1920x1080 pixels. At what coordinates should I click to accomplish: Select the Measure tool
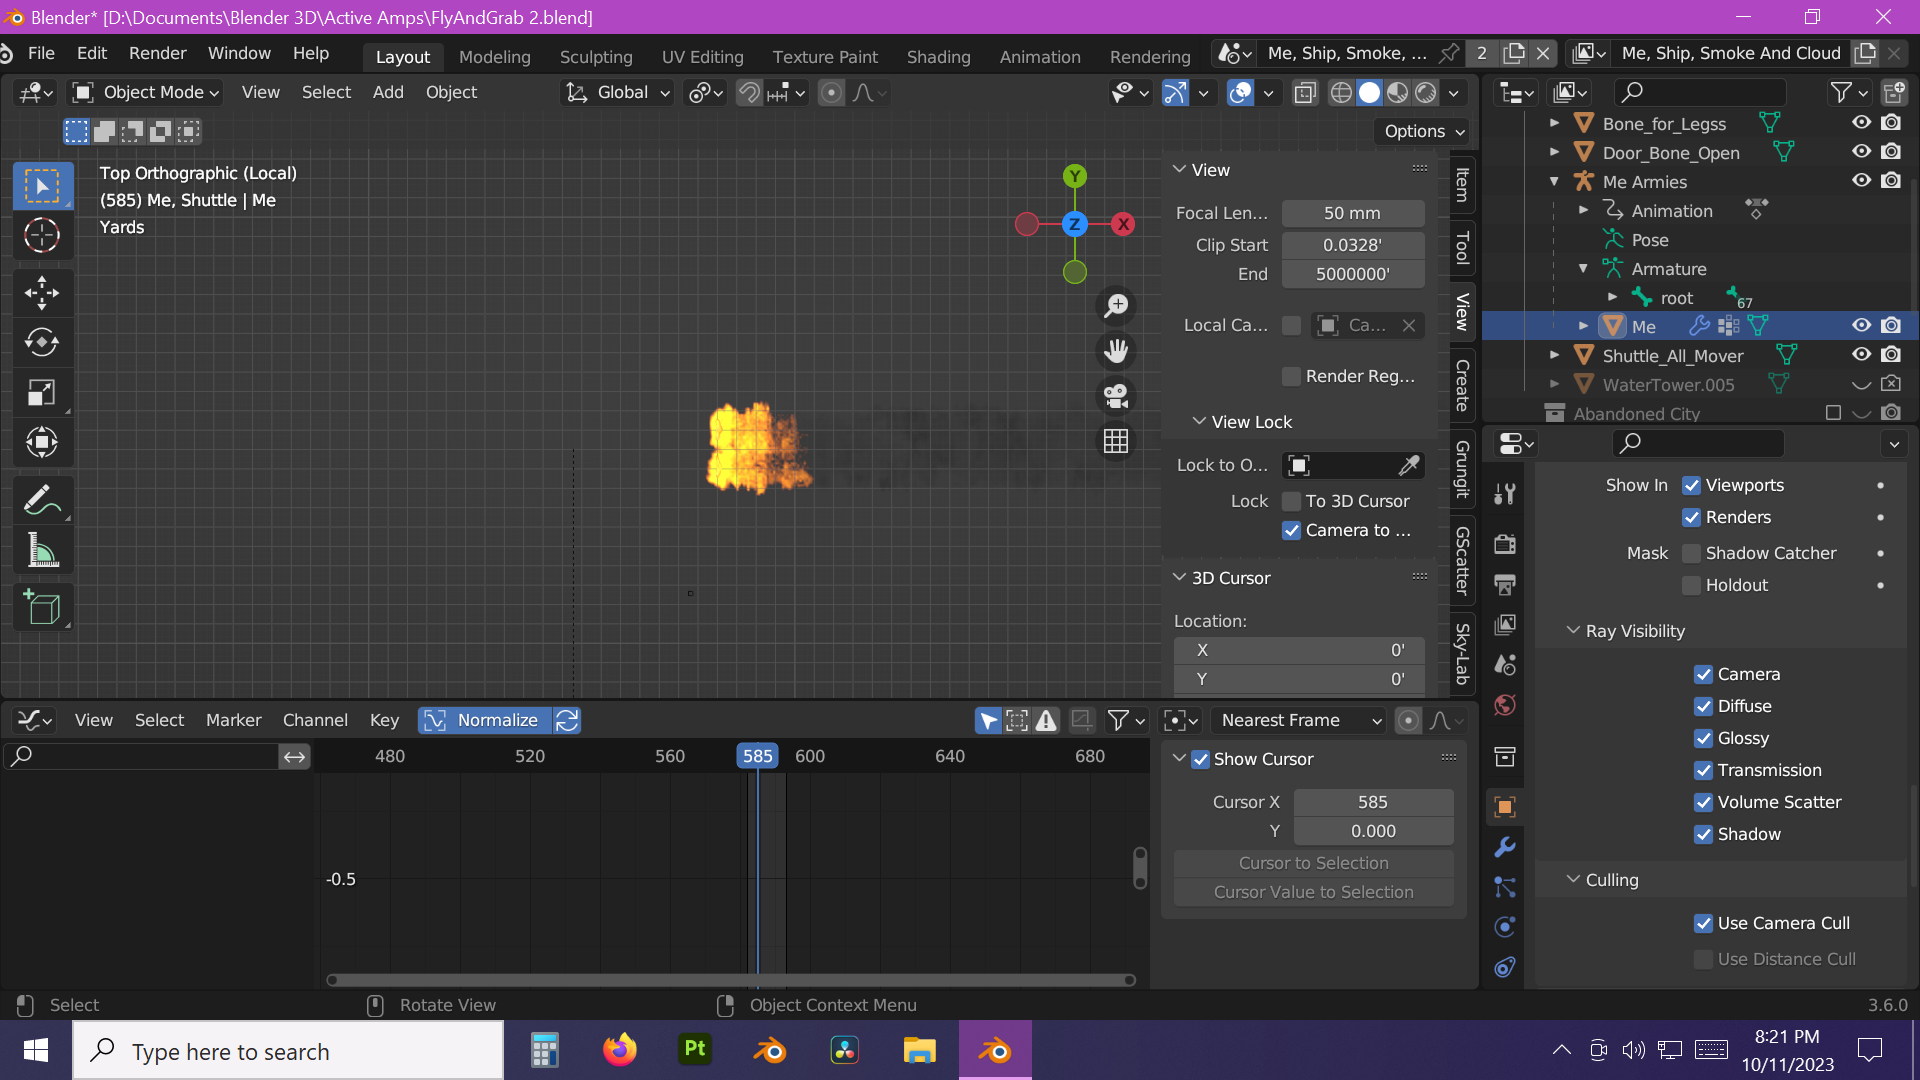42,550
